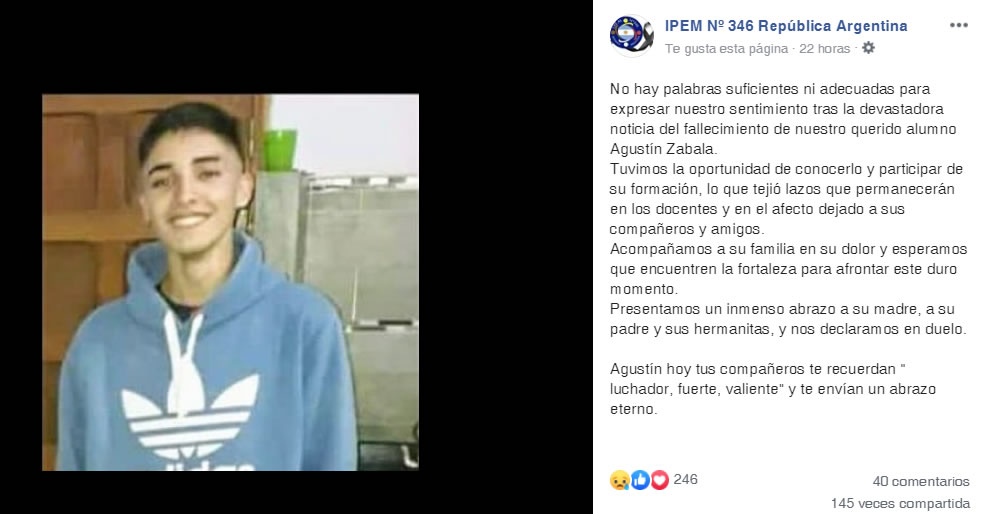Screen dimensions: 987x514
Task: Click Te gusta esta página text
Action: (726, 48)
